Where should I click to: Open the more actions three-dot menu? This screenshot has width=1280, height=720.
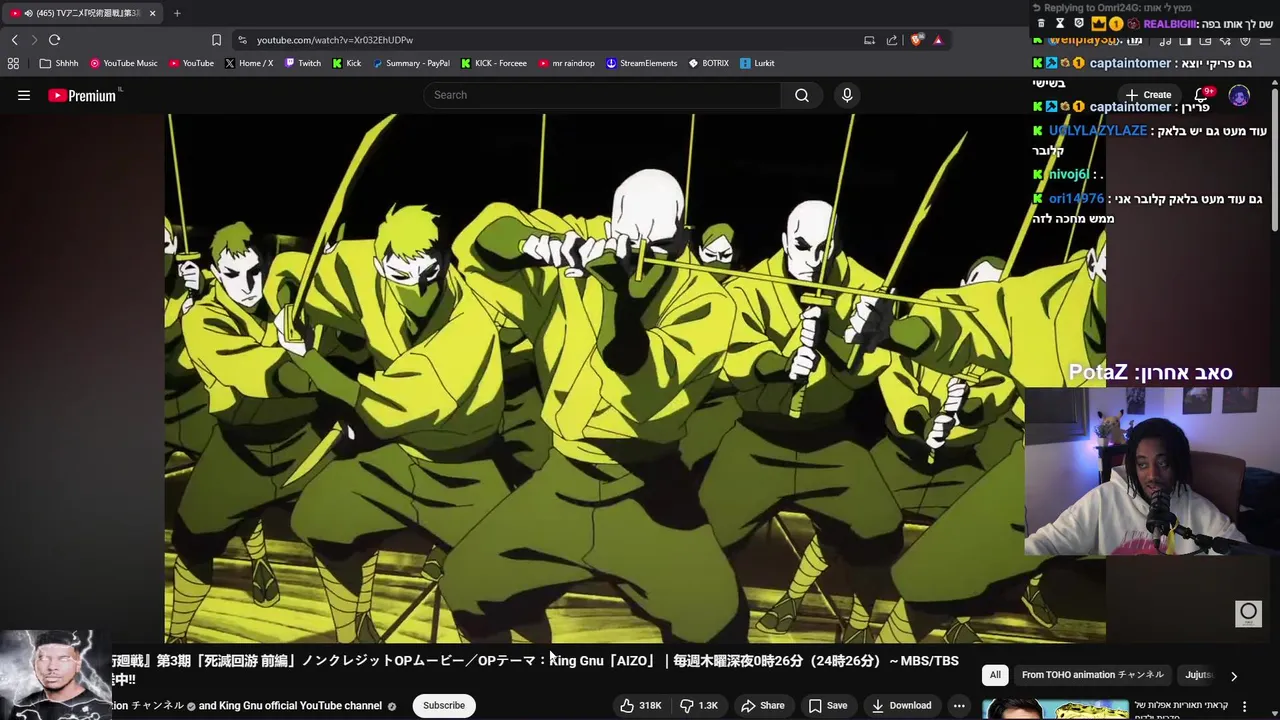pos(959,705)
